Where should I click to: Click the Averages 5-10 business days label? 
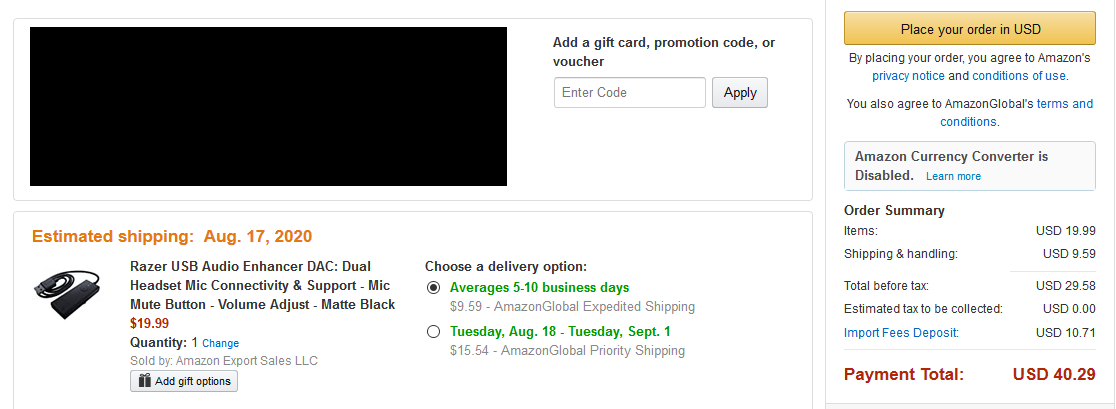click(x=539, y=288)
